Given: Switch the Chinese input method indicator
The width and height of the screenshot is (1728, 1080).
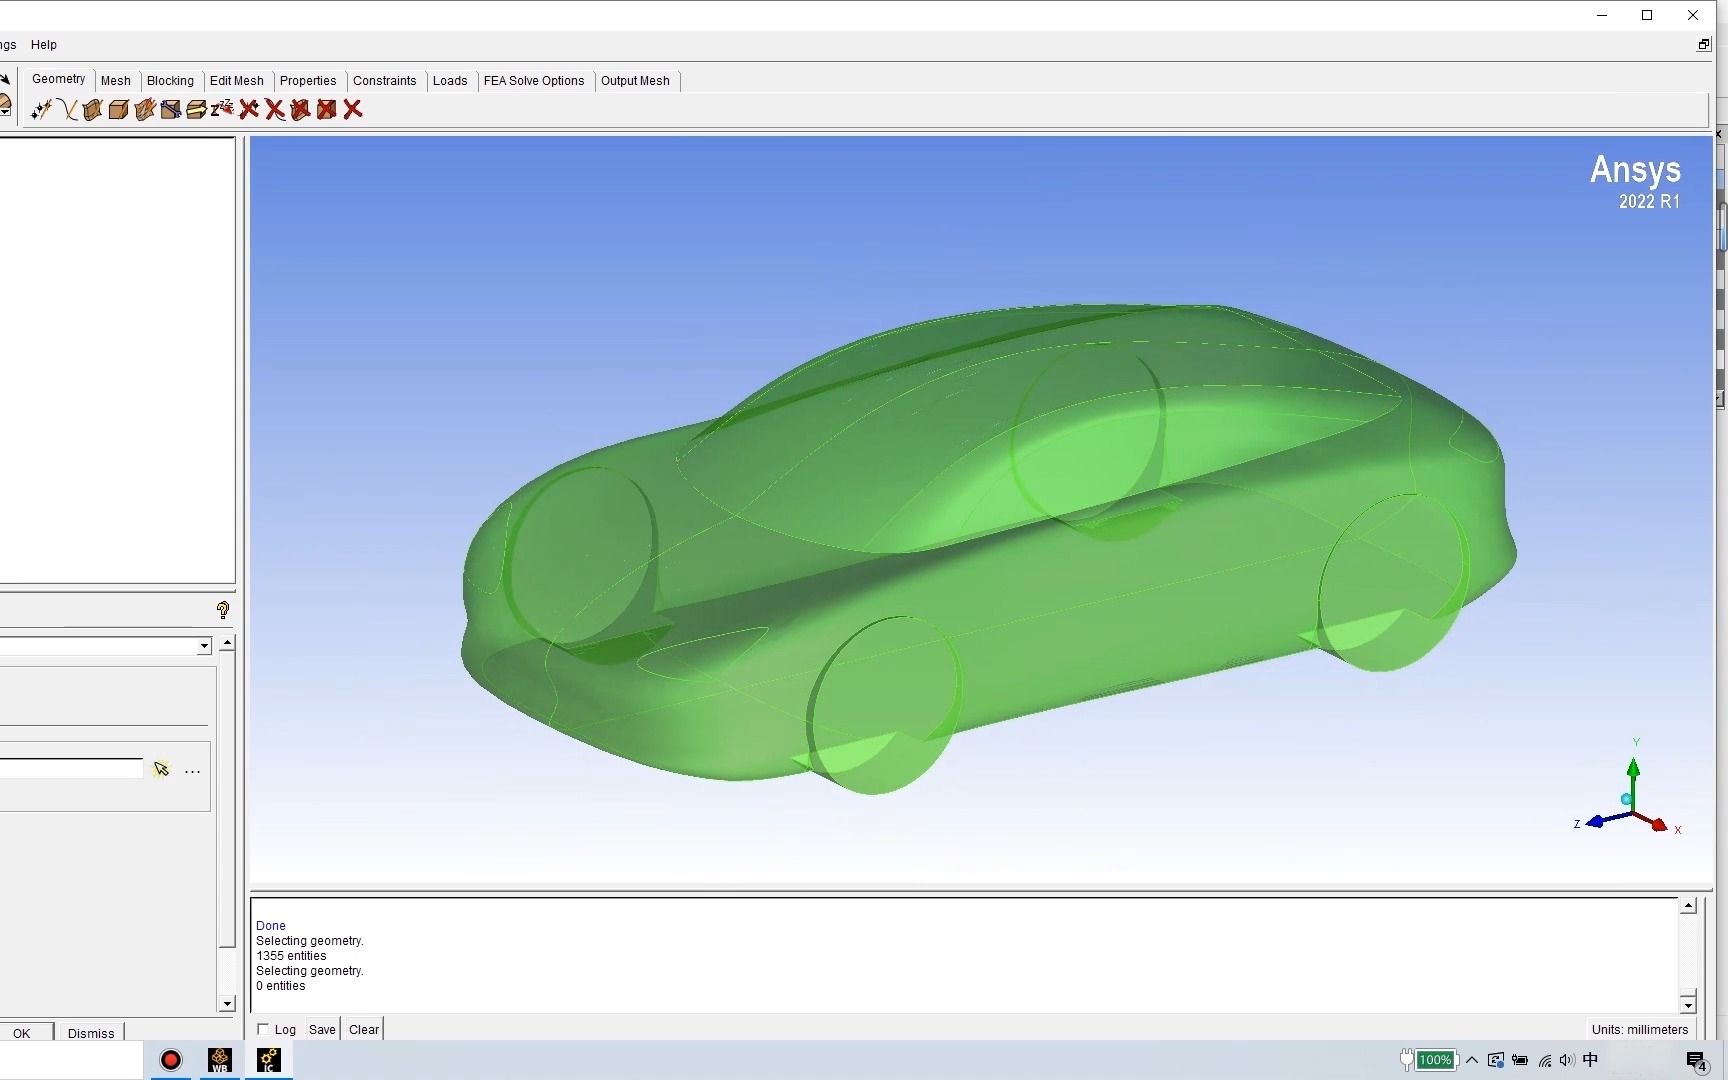Looking at the screenshot, I should coord(1591,1060).
